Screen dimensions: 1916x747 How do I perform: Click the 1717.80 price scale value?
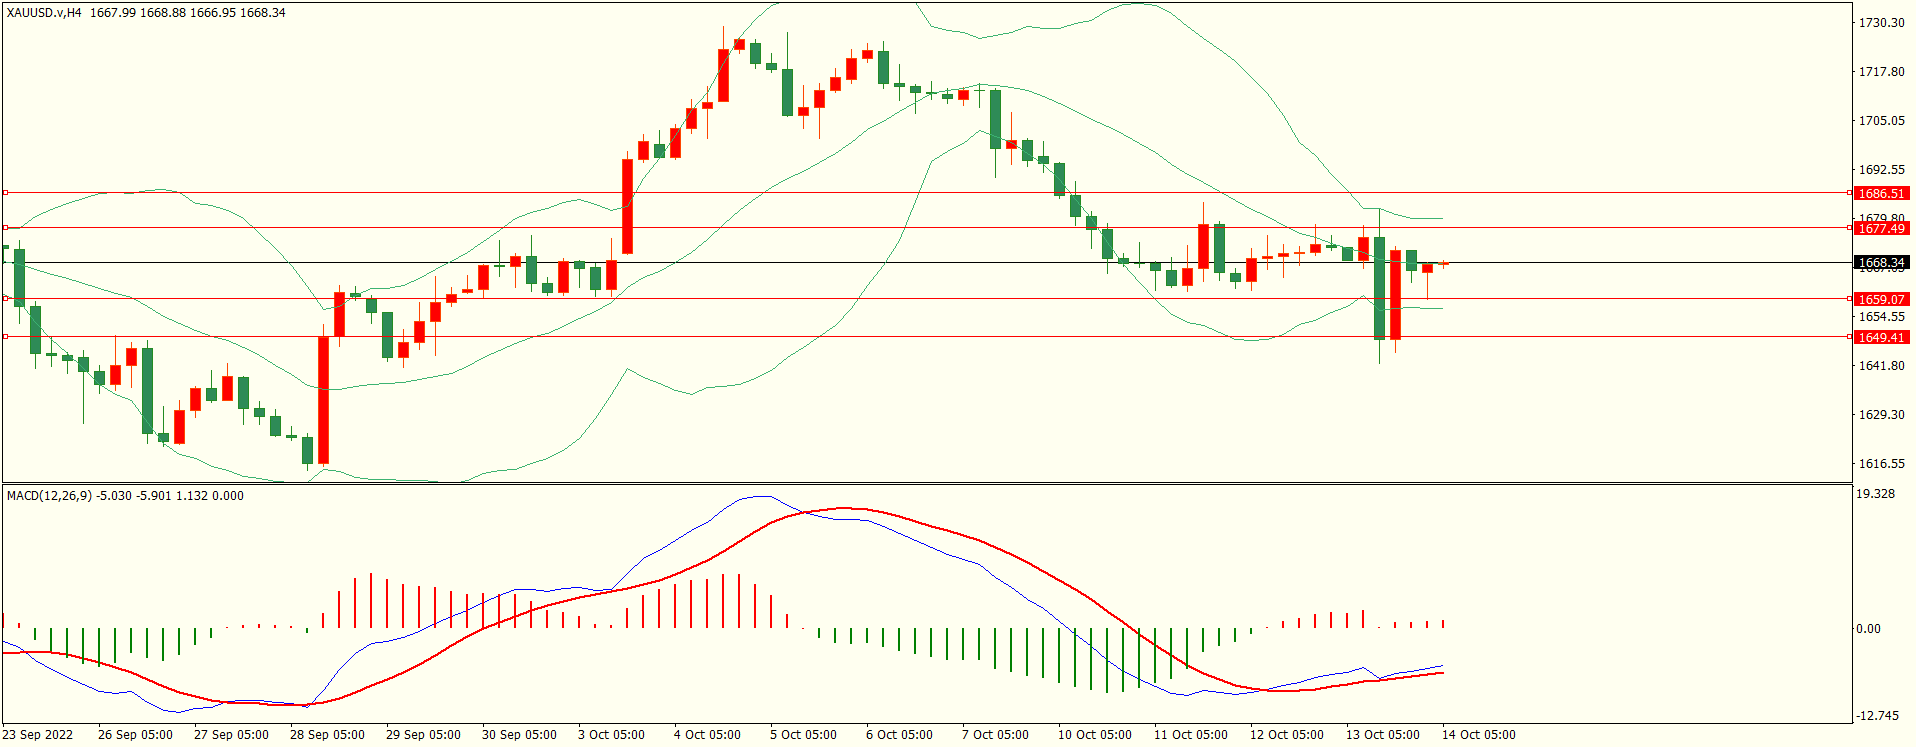1881,71
